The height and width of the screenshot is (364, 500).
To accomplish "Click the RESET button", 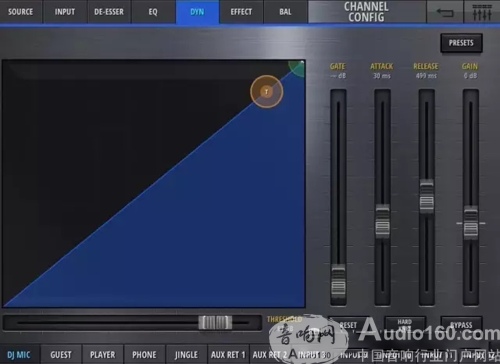I will [349, 325].
